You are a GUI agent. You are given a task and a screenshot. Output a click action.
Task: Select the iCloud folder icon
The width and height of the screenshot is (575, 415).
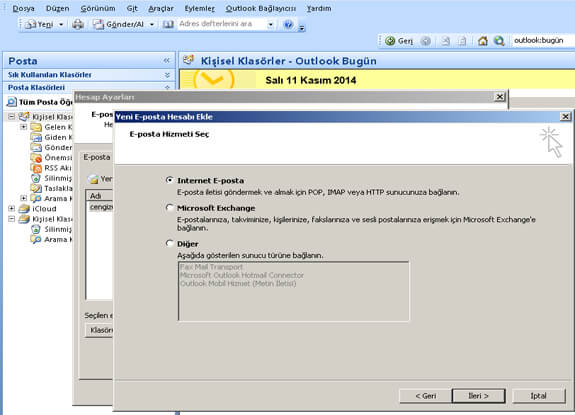pyautogui.click(x=24, y=209)
